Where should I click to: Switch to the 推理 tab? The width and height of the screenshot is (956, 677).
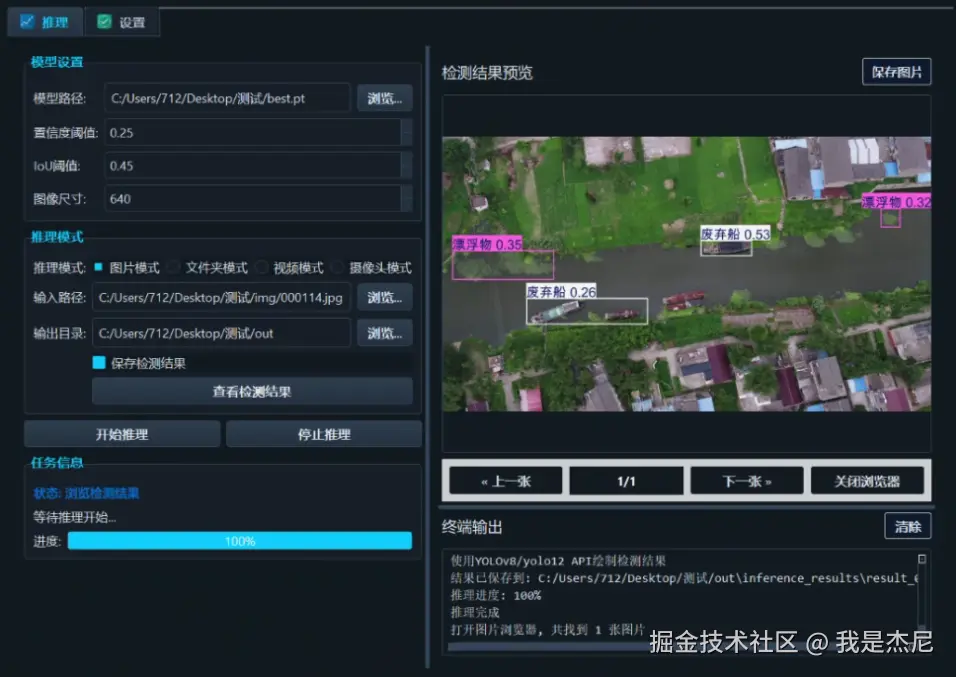click(44, 20)
